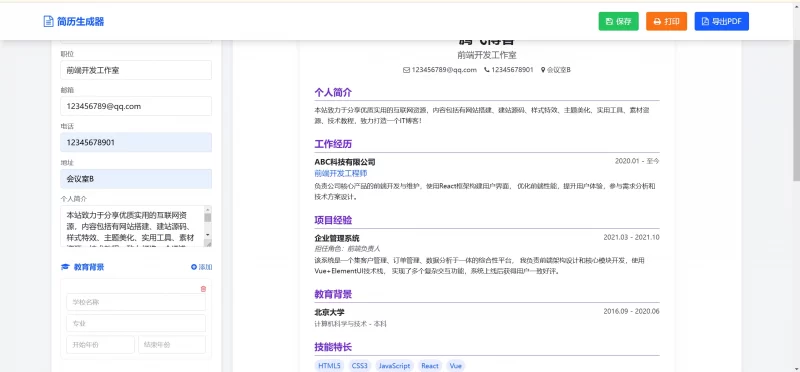Click the date 2021.03 - 2021.10
Screen dimensions: 800x372
pyautogui.click(x=632, y=237)
